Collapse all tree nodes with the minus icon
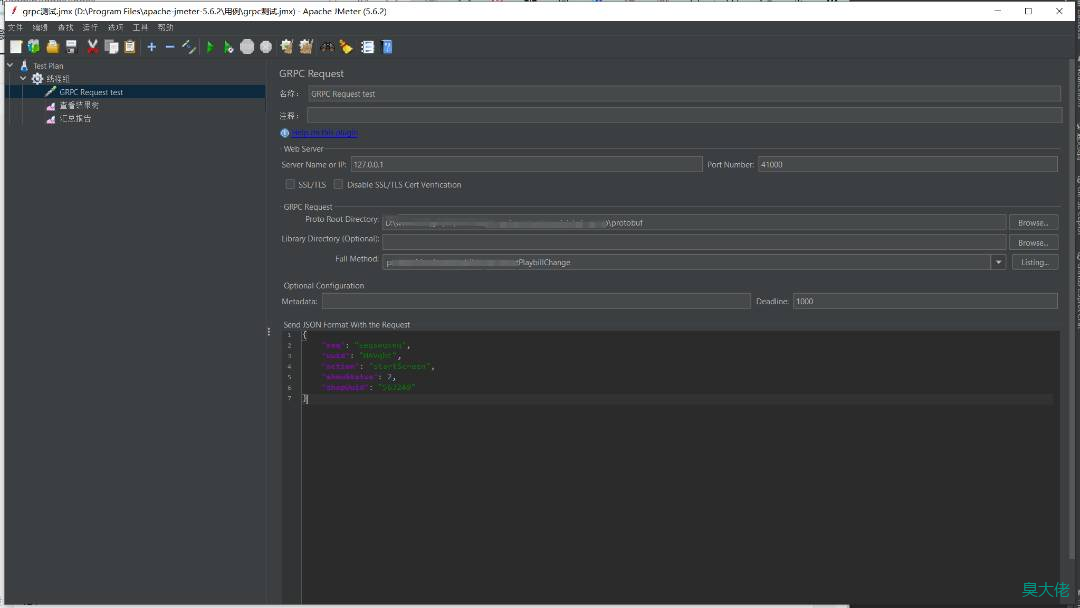Screen dimensions: 1080x608 point(169,47)
